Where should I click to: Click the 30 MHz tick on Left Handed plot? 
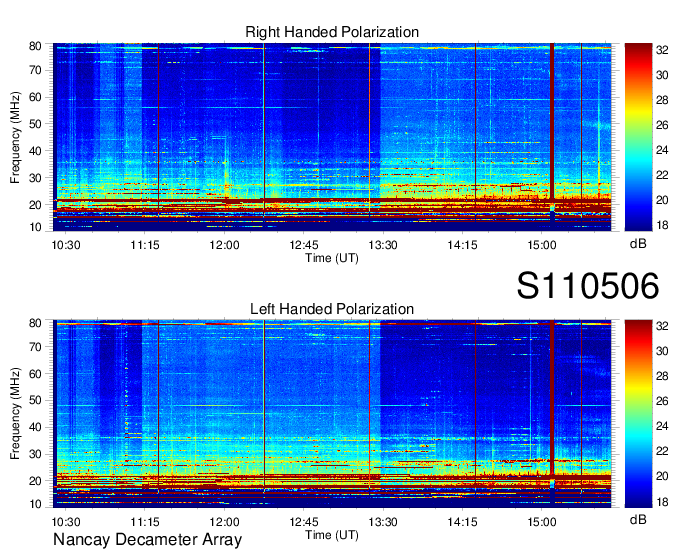35,454
